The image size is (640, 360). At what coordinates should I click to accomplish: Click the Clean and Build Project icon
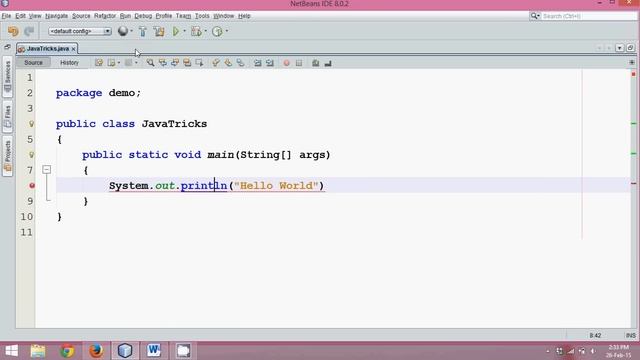click(x=159, y=31)
